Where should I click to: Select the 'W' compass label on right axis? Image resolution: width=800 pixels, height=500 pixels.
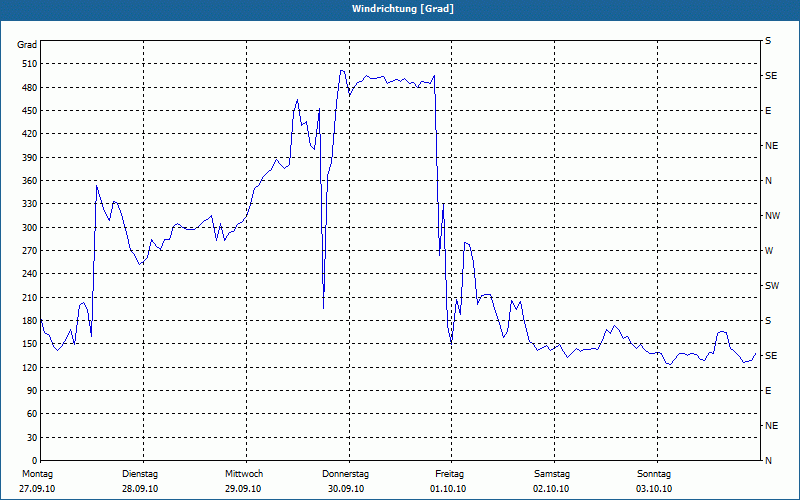tap(769, 251)
